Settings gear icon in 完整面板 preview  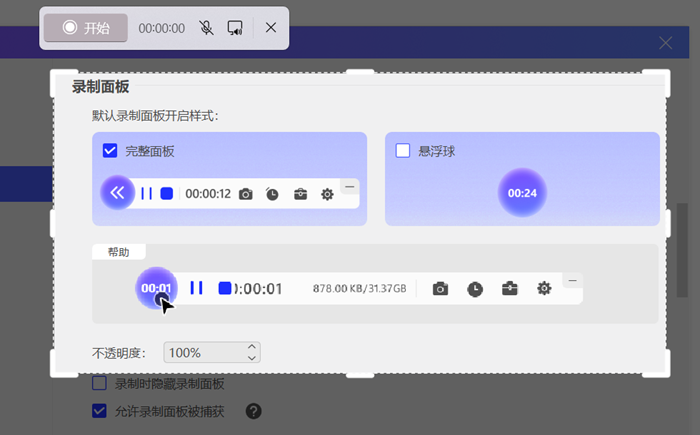tap(327, 194)
